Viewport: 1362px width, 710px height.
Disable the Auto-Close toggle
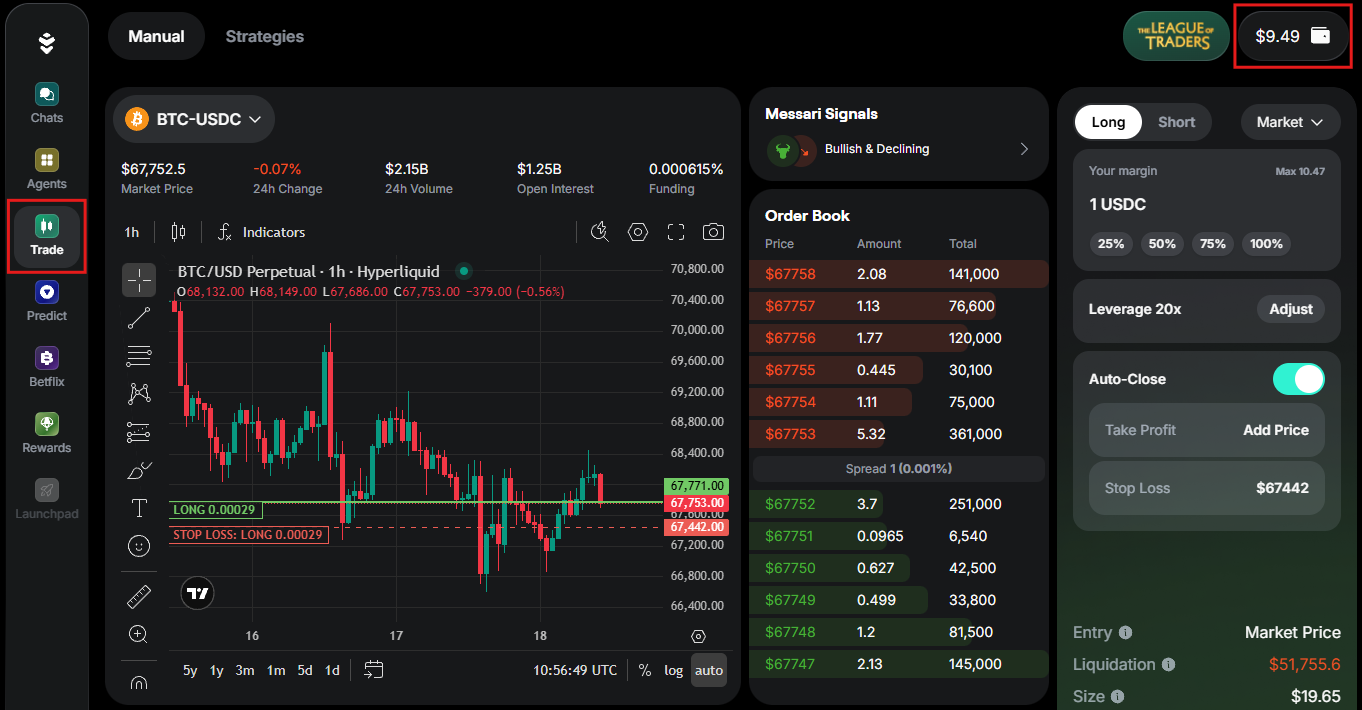(x=1298, y=379)
